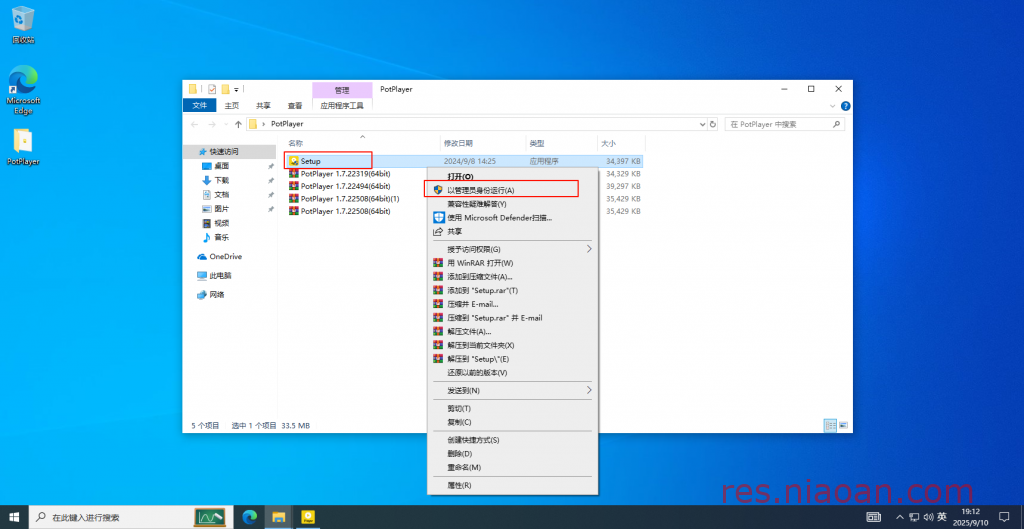Image resolution: width=1024 pixels, height=529 pixels.
Task: Select PotPlayer 1.7.22508(64bit)(1) archive
Action: click(350, 199)
